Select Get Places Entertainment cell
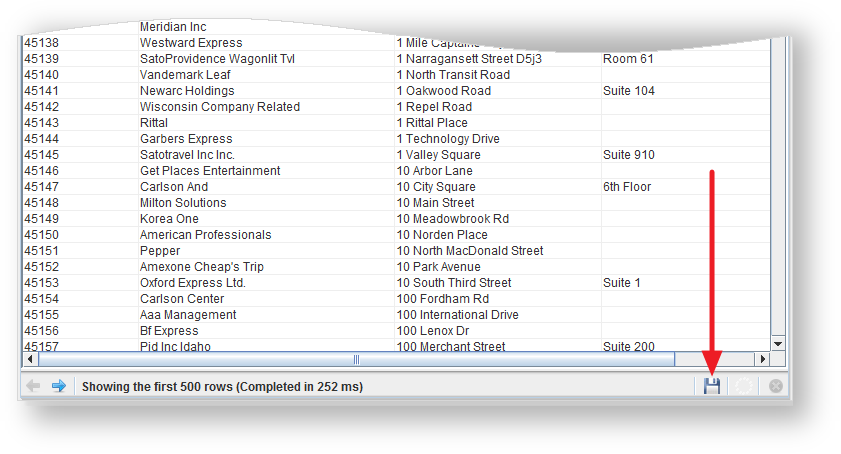The width and height of the screenshot is (841, 454). point(266,171)
